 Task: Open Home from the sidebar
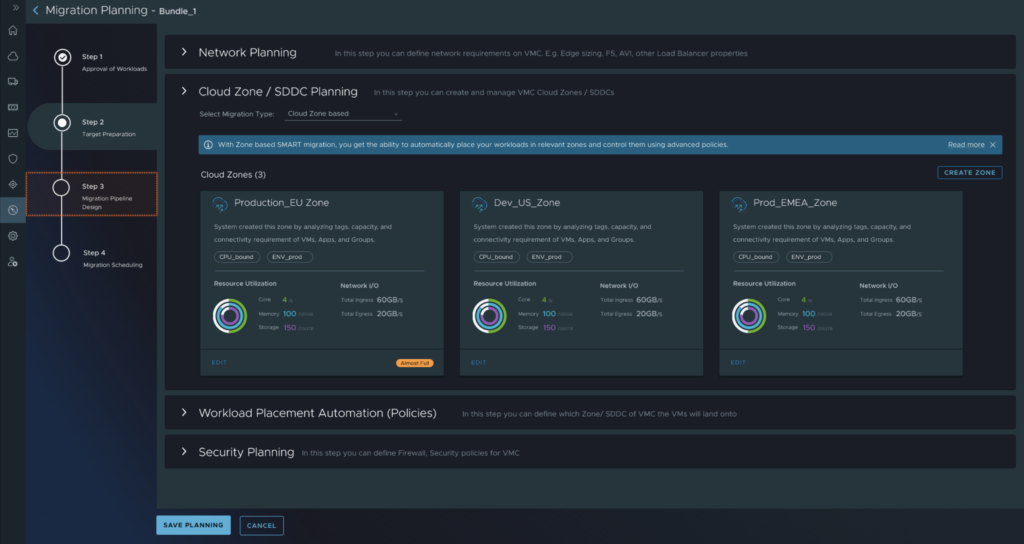(12, 30)
